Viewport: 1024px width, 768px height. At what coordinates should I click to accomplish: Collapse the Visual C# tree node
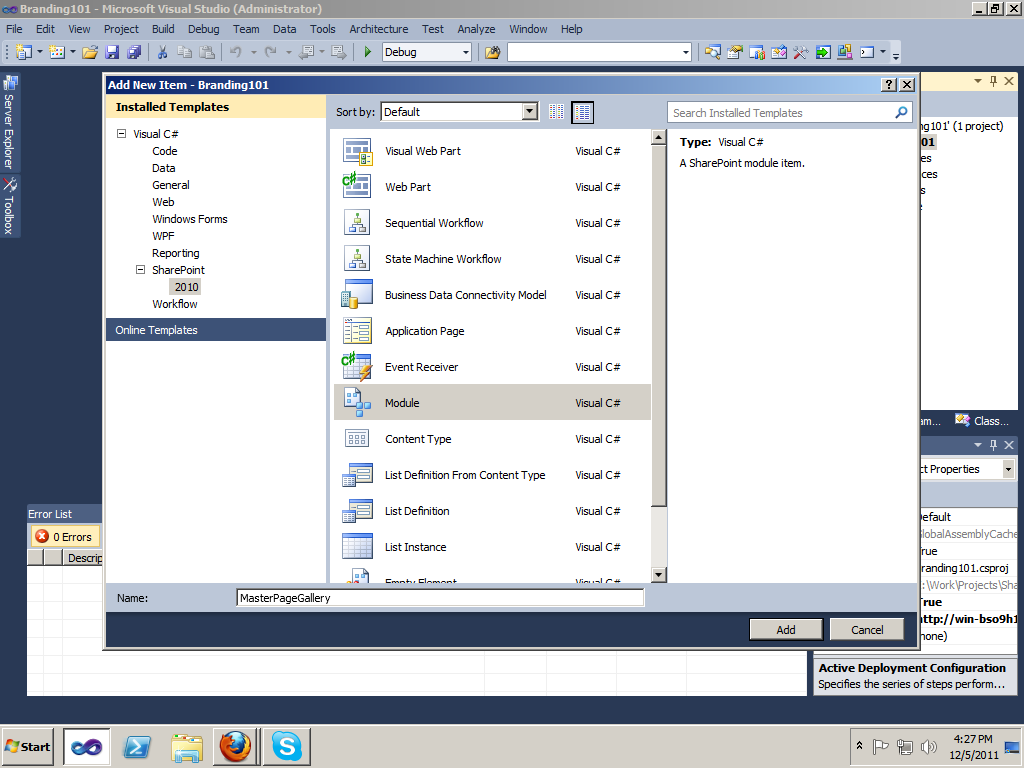pyautogui.click(x=121, y=133)
